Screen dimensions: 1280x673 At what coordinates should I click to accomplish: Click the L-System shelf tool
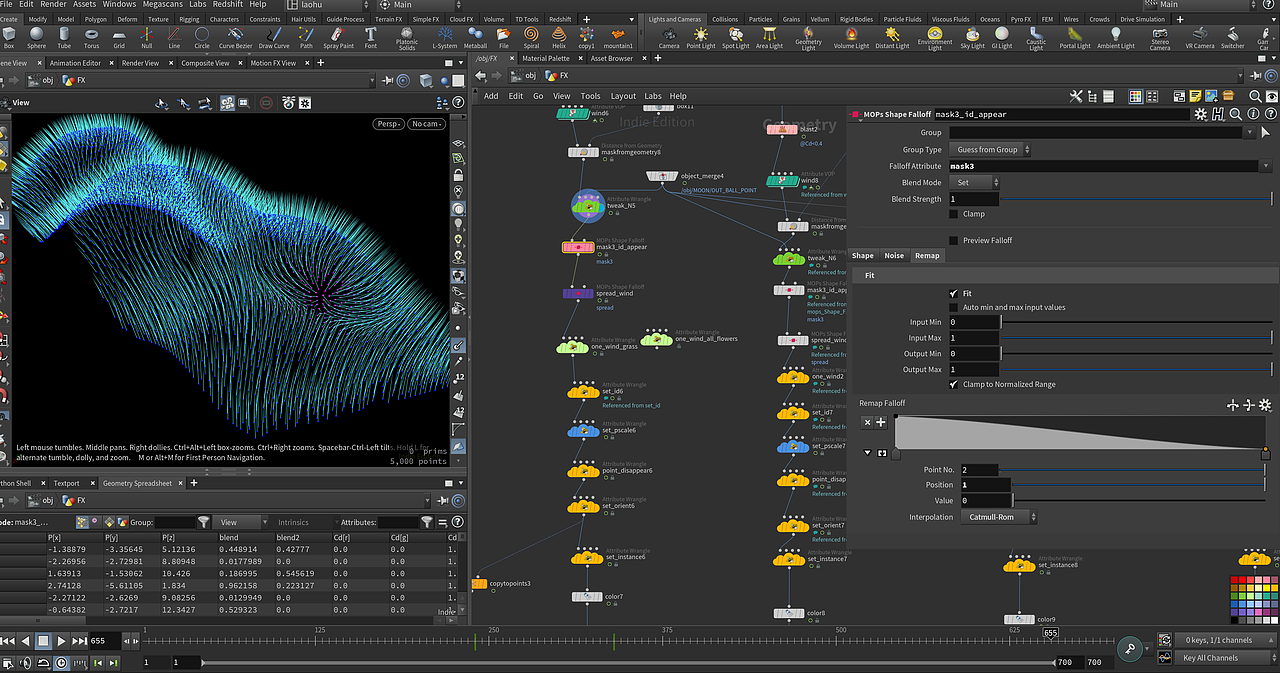tap(446, 38)
